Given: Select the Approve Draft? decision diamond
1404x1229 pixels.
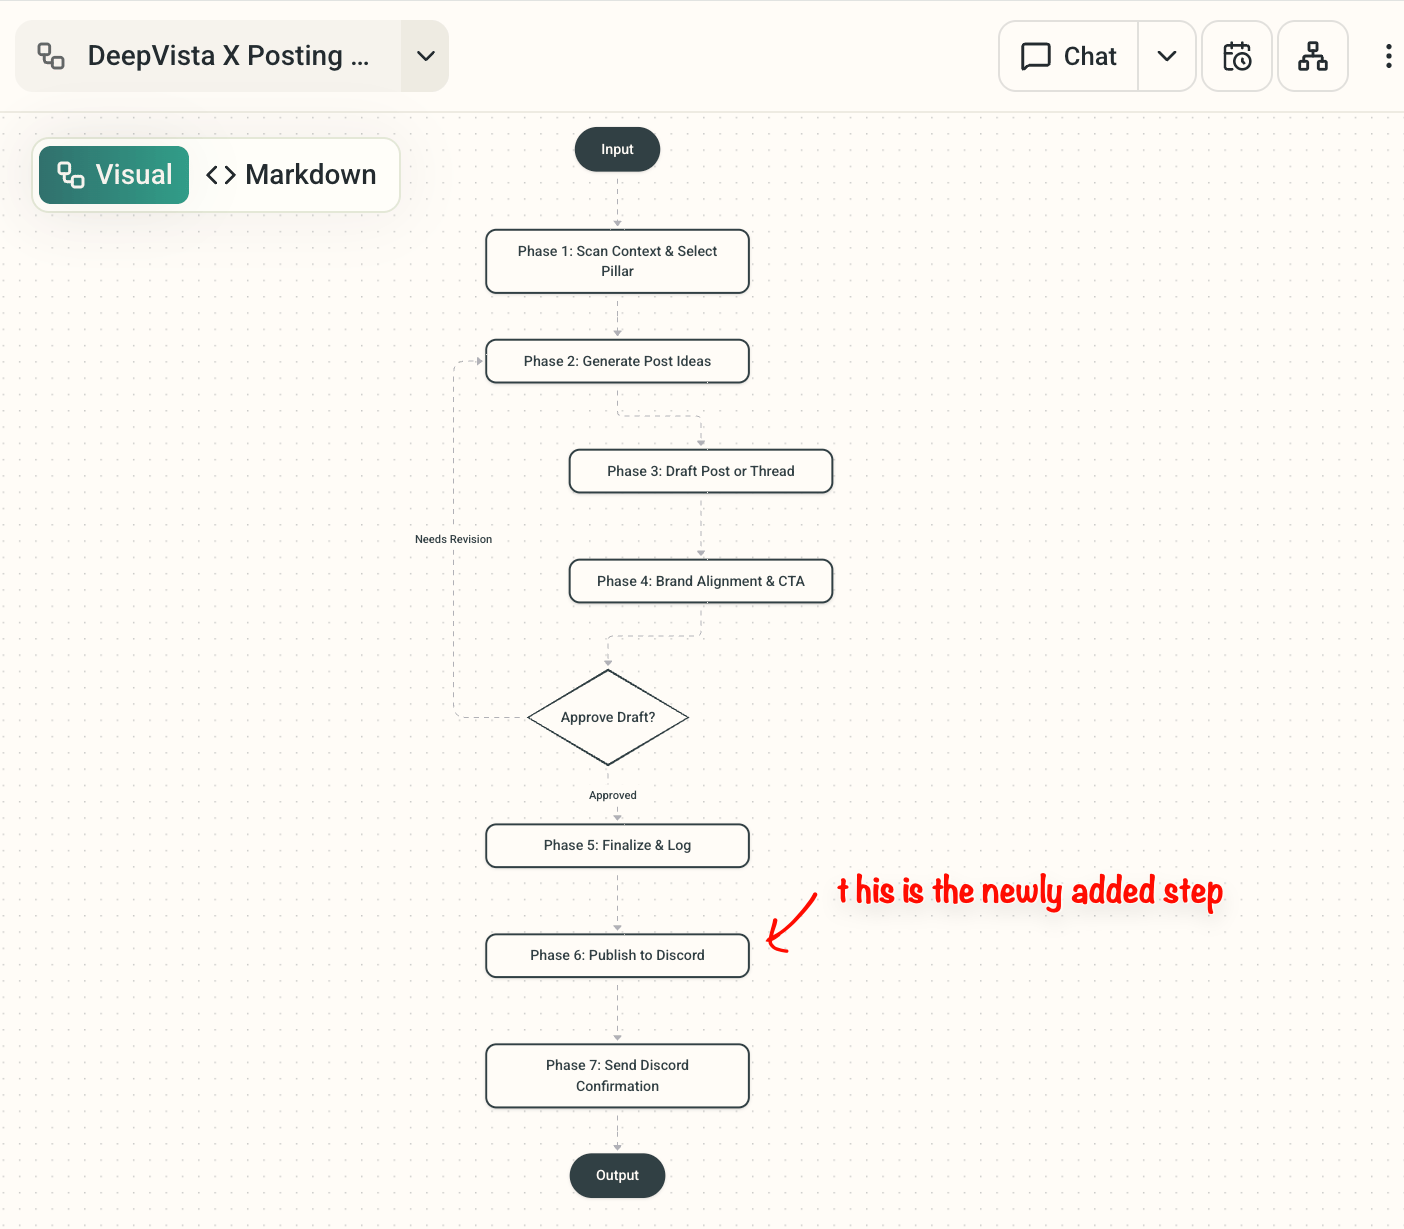Looking at the screenshot, I should 608,717.
